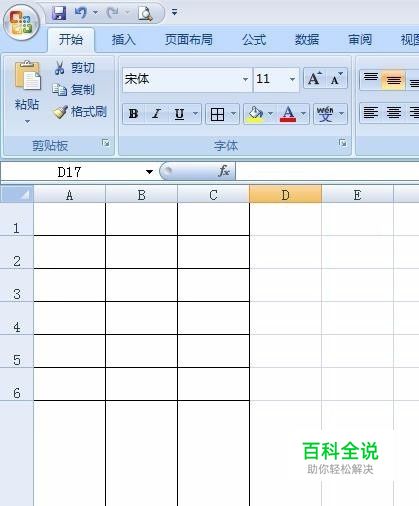The width and height of the screenshot is (419, 506).
Task: Select row 2 header
Action: point(17,252)
